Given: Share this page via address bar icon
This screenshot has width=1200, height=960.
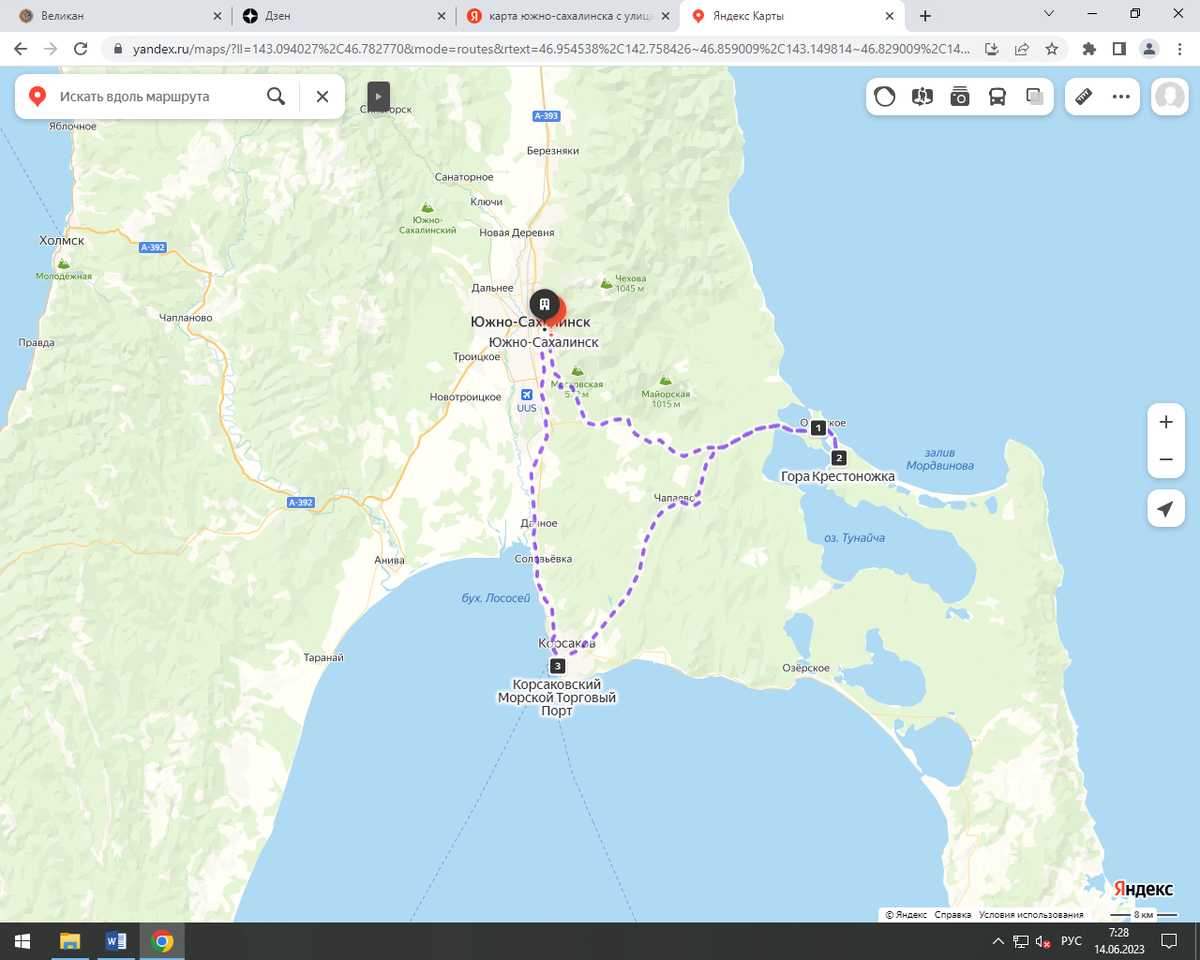Looking at the screenshot, I should click(x=1021, y=48).
